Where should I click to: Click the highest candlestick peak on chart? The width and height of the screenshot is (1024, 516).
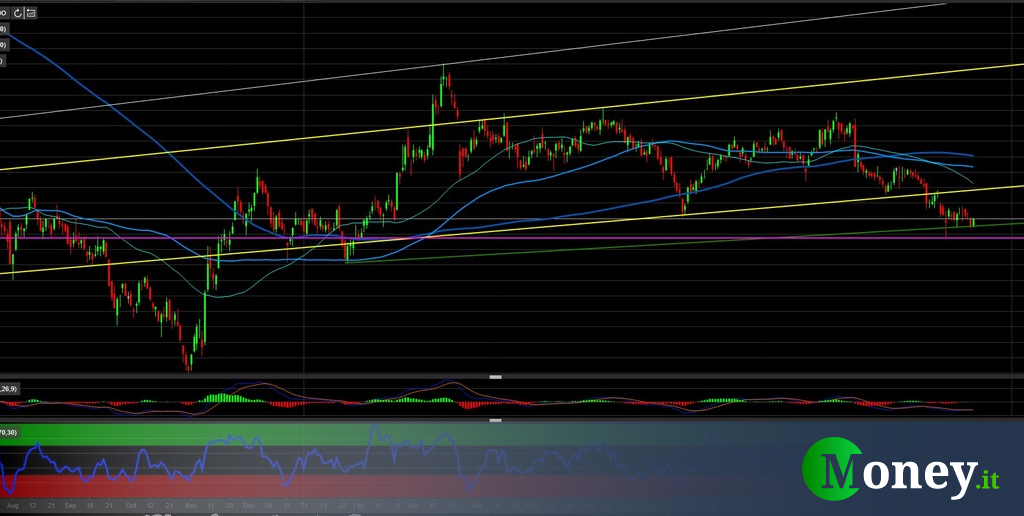click(443, 70)
